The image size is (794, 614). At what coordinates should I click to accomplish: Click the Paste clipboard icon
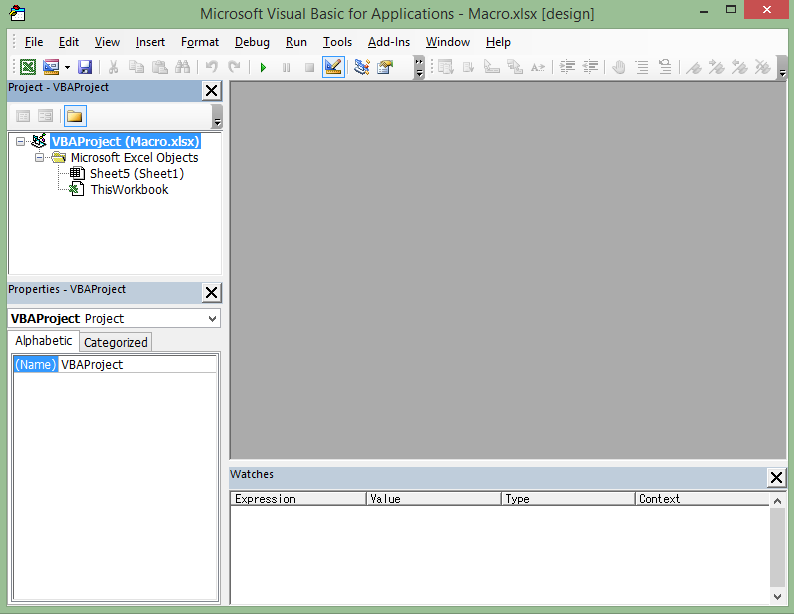(x=160, y=67)
